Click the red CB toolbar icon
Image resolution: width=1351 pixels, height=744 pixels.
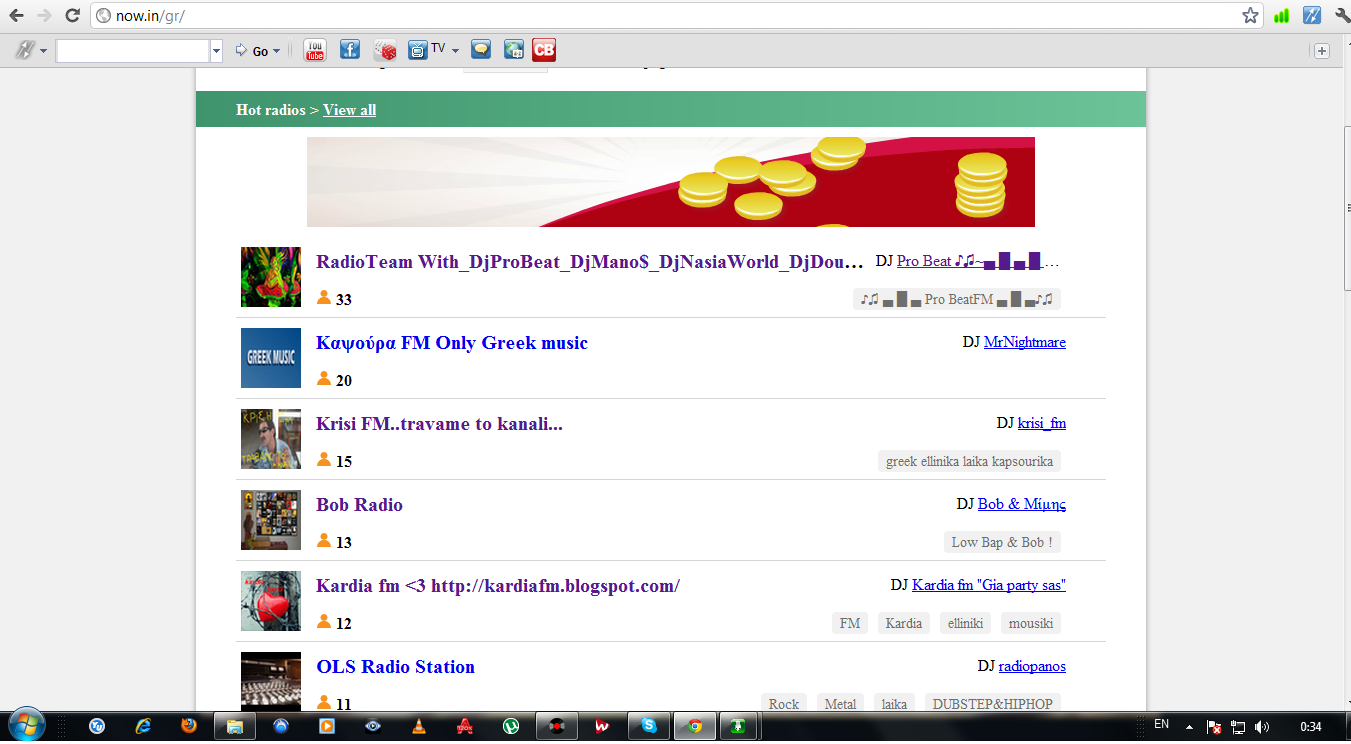[544, 50]
